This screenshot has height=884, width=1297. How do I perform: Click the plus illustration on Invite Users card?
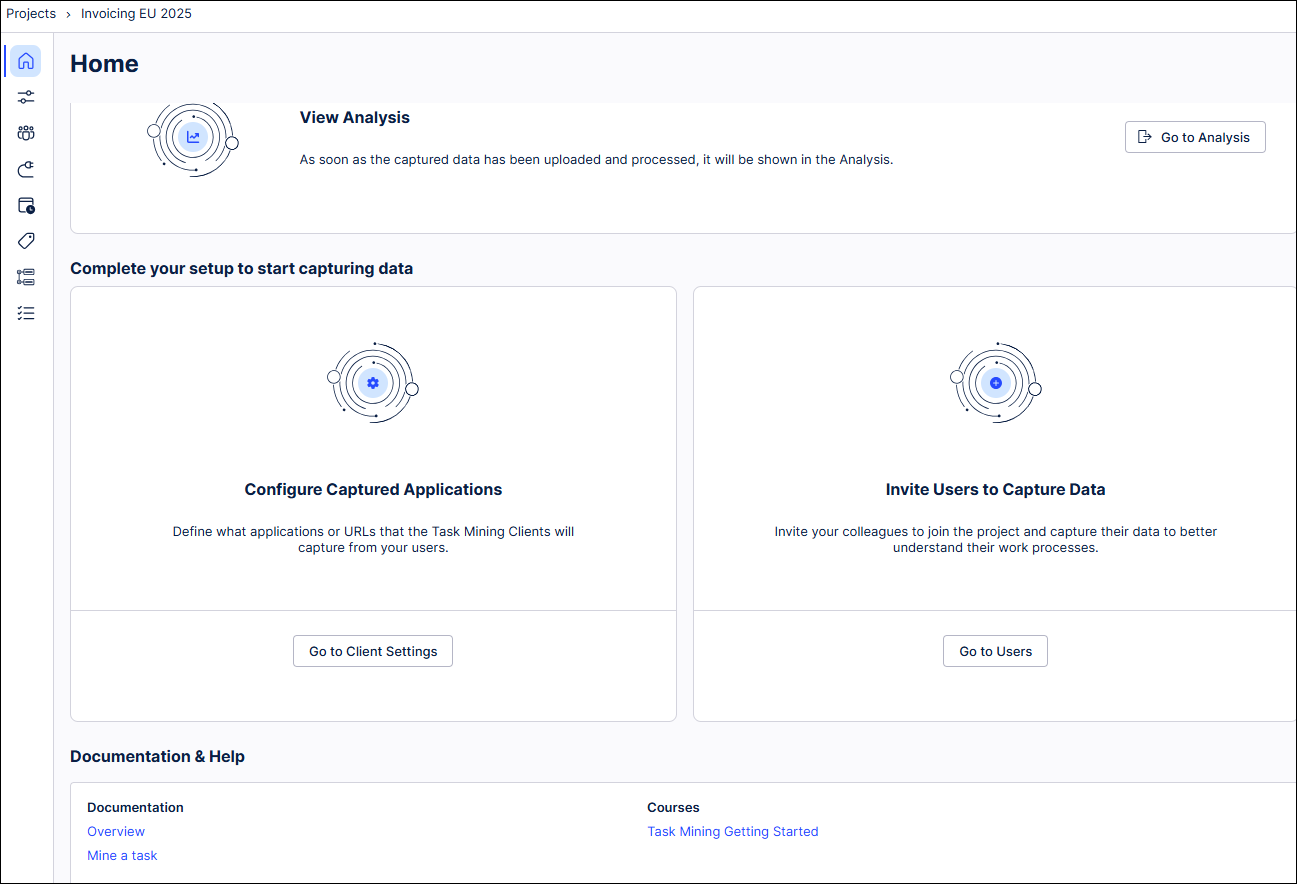(995, 382)
